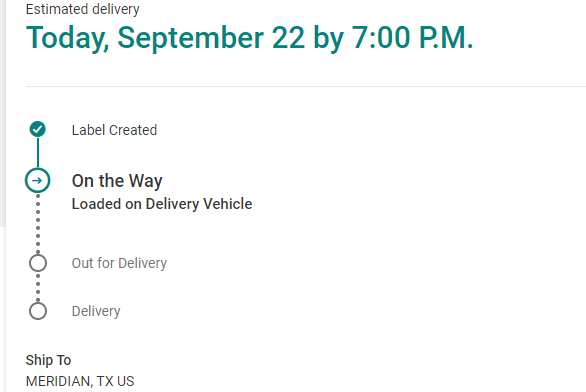Click the word Today in the delivery heading
Viewport: 586px width, 392px height.
coord(68,38)
